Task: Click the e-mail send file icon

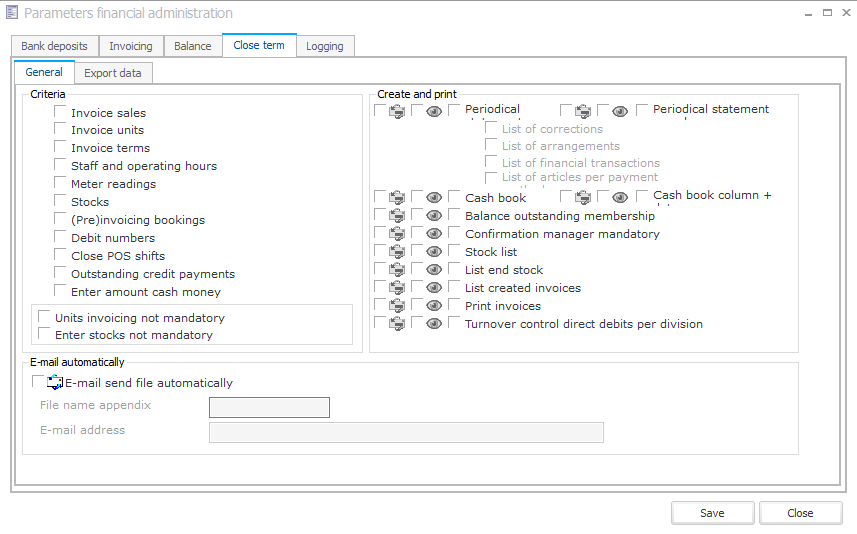Action: click(x=55, y=382)
